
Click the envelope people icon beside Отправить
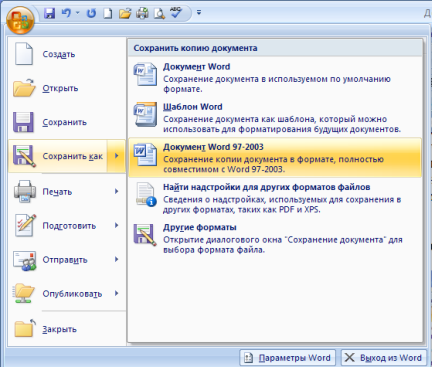pos(24,260)
